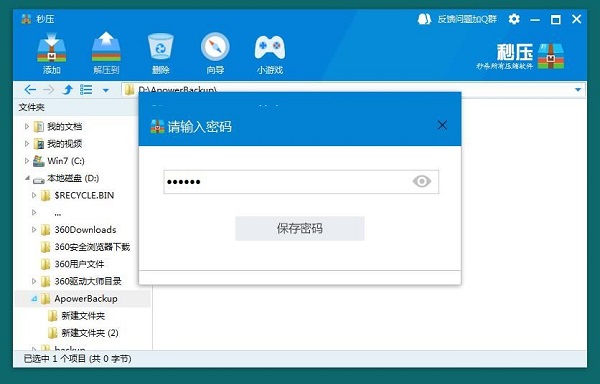This screenshot has height=384, width=600.
Task: Expand the 360驱动大师目录 folder node
Action: (x=34, y=281)
